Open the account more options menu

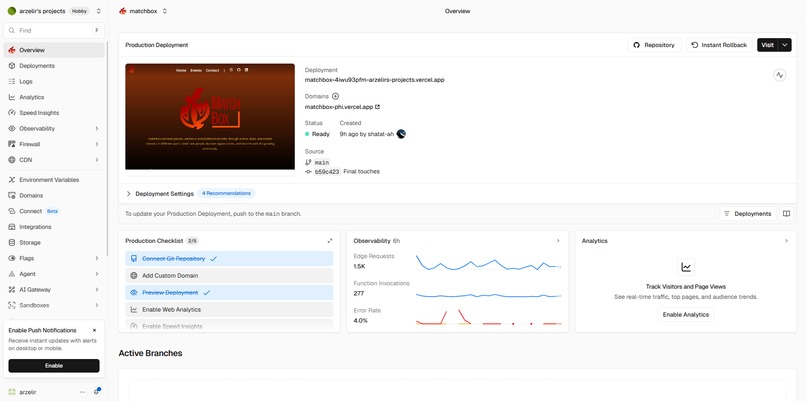82,392
